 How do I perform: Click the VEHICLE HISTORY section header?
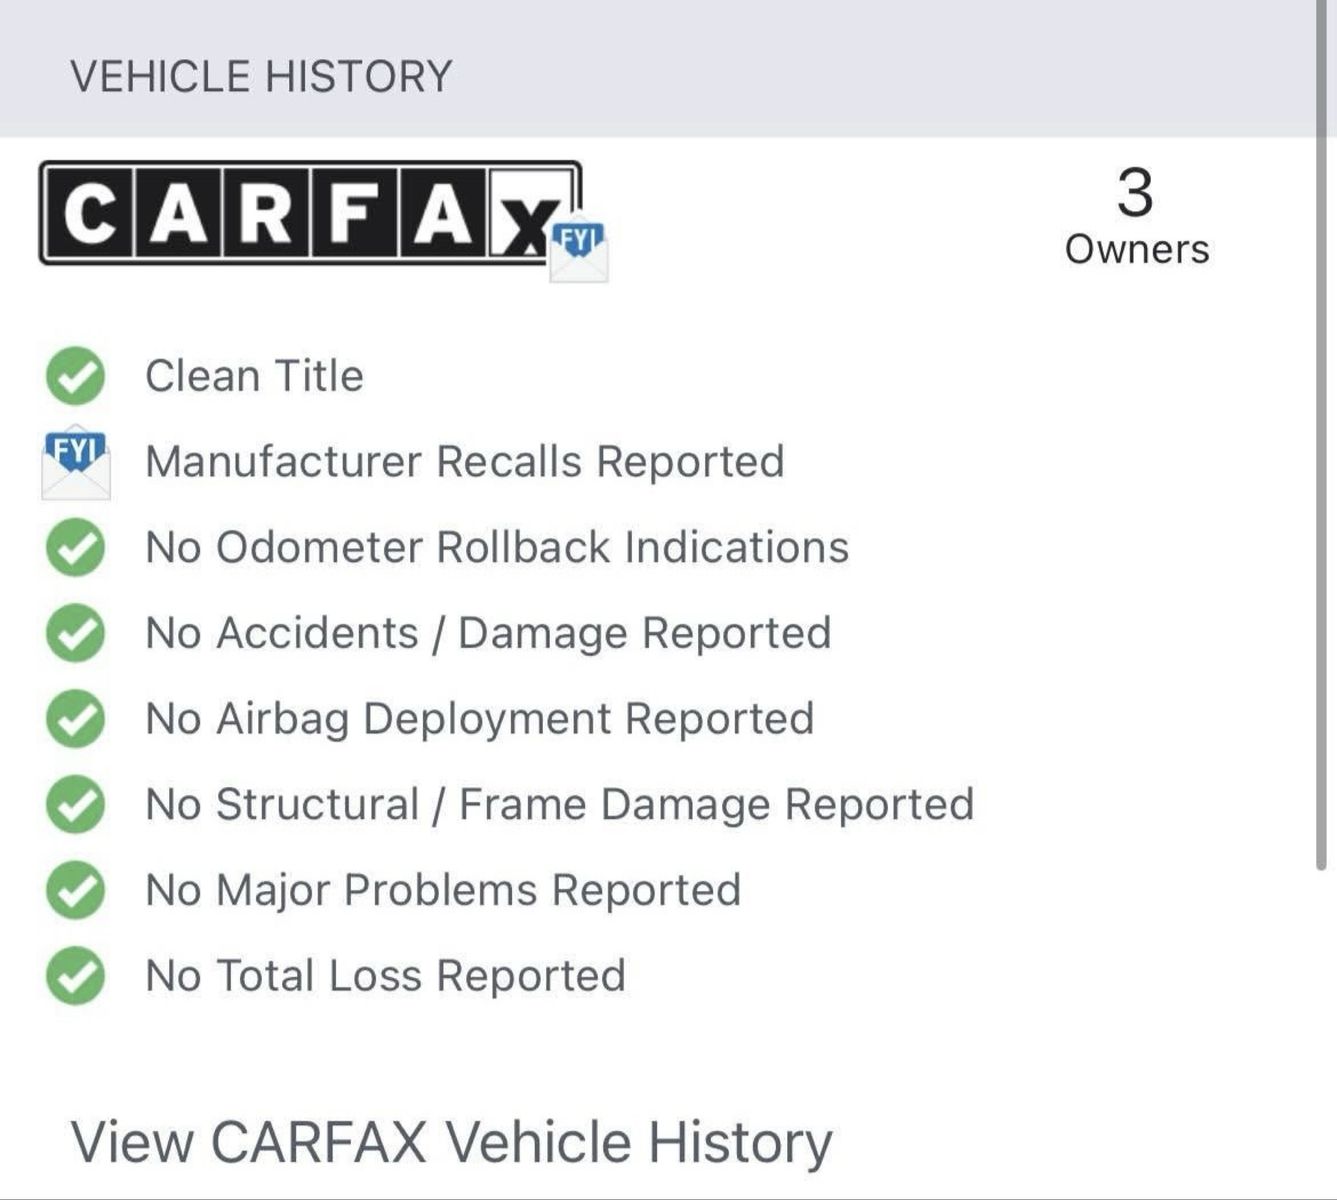click(x=261, y=77)
